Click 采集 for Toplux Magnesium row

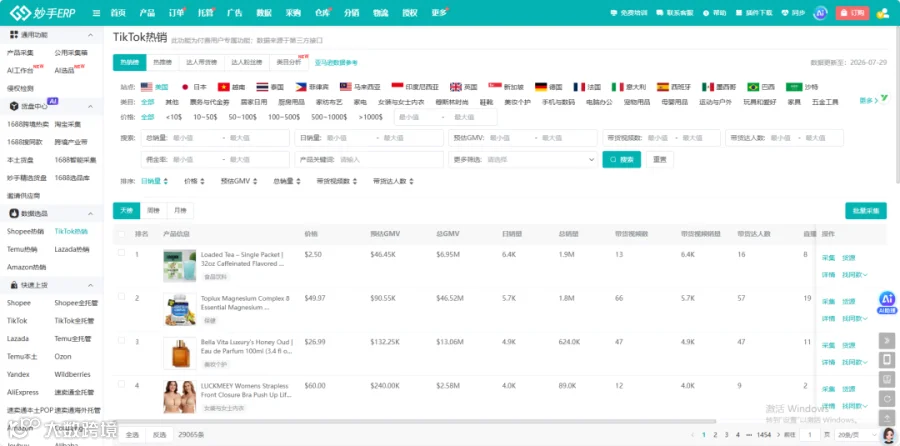coord(828,301)
